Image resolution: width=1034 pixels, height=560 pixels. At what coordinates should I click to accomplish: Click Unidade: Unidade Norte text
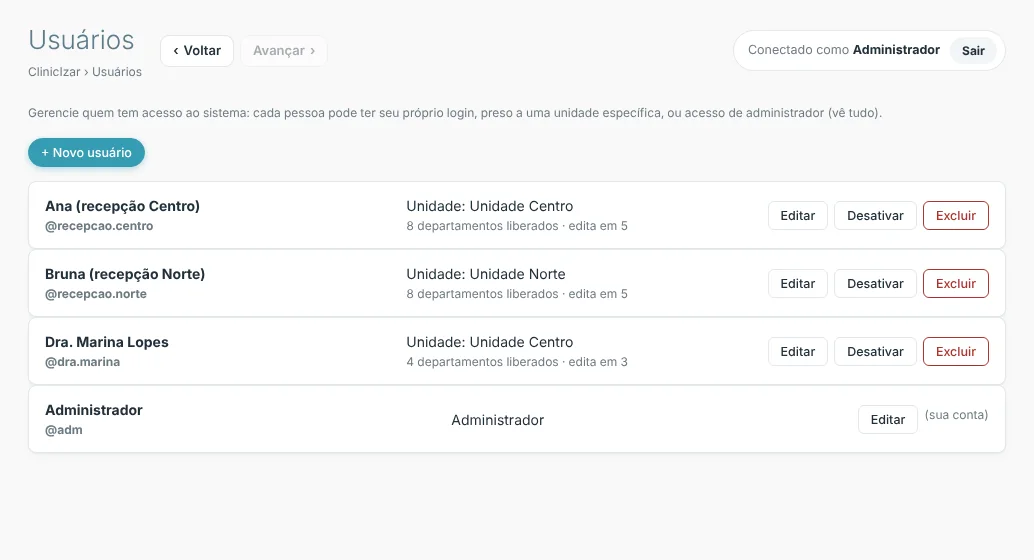(x=485, y=274)
